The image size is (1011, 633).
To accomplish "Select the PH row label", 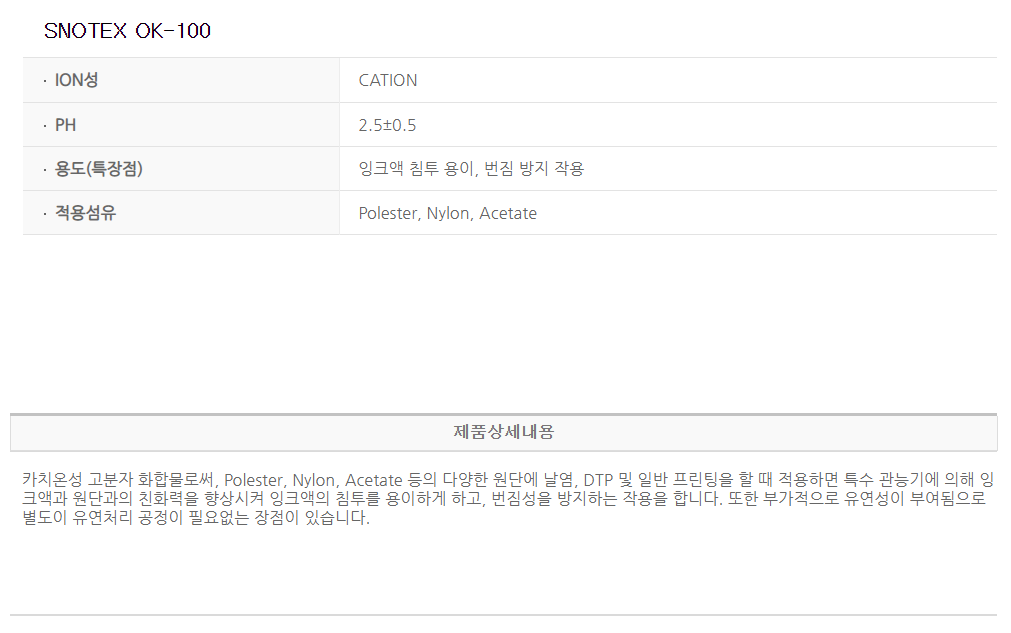I will pyautogui.click(x=65, y=125).
